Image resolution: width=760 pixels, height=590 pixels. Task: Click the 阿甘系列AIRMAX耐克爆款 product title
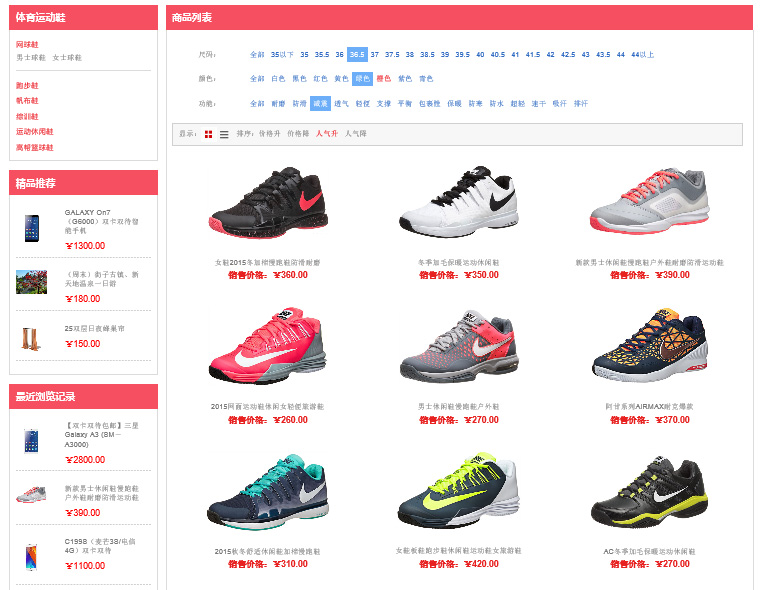(x=649, y=406)
